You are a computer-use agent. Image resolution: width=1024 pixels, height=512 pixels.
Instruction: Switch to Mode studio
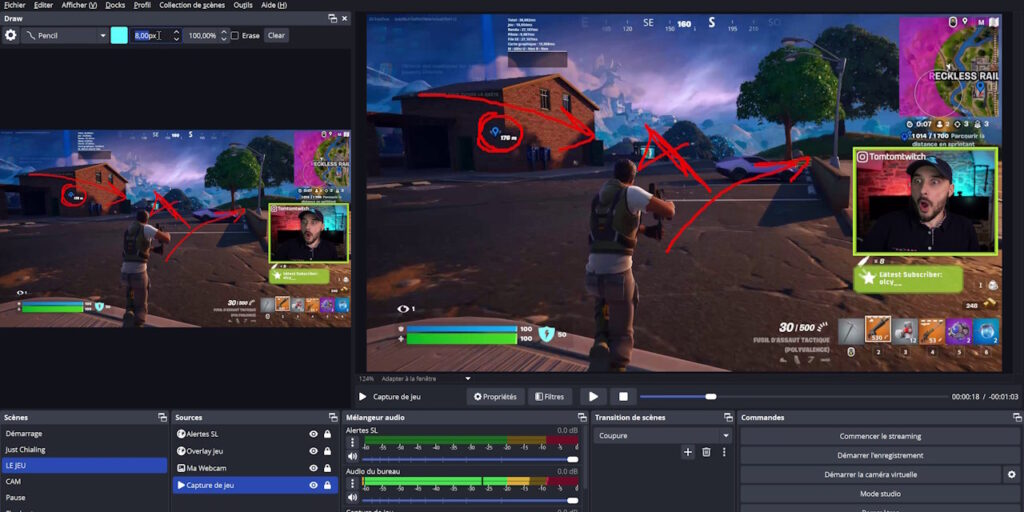(x=880, y=494)
